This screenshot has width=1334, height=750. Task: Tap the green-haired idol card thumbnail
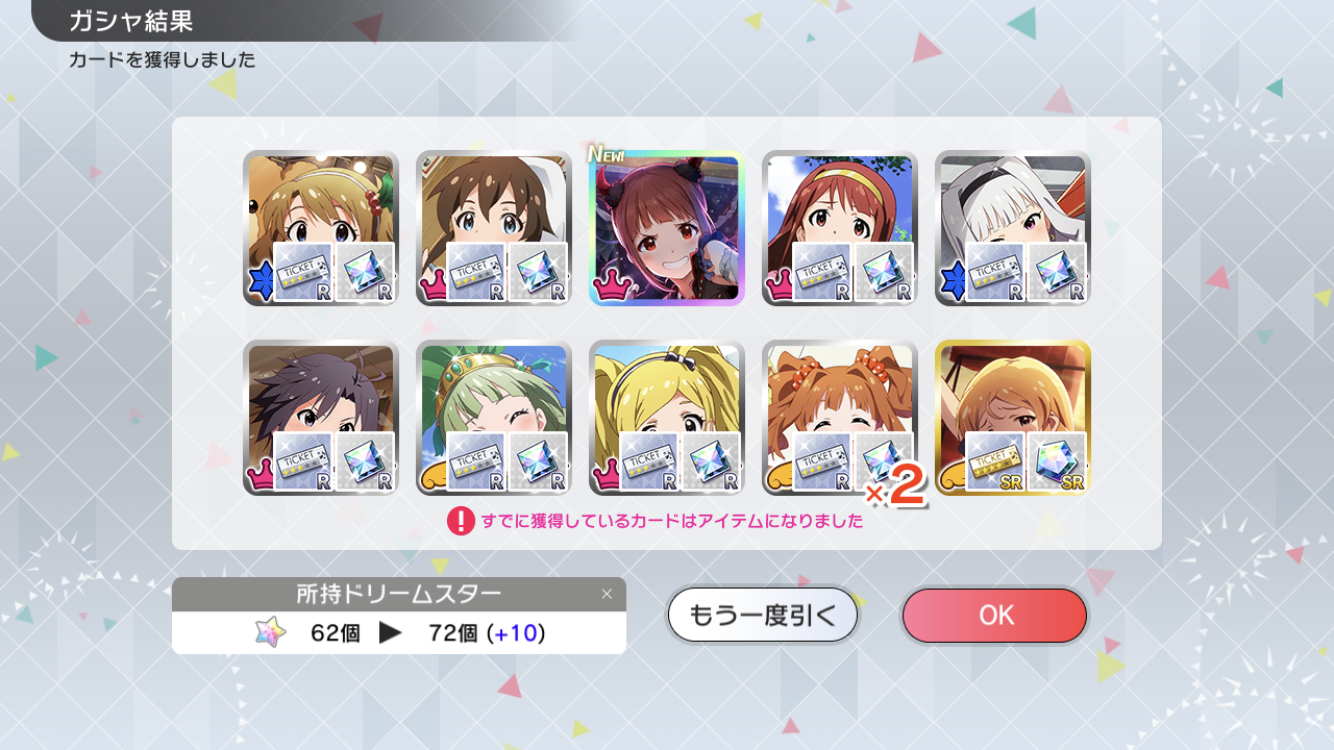click(493, 417)
